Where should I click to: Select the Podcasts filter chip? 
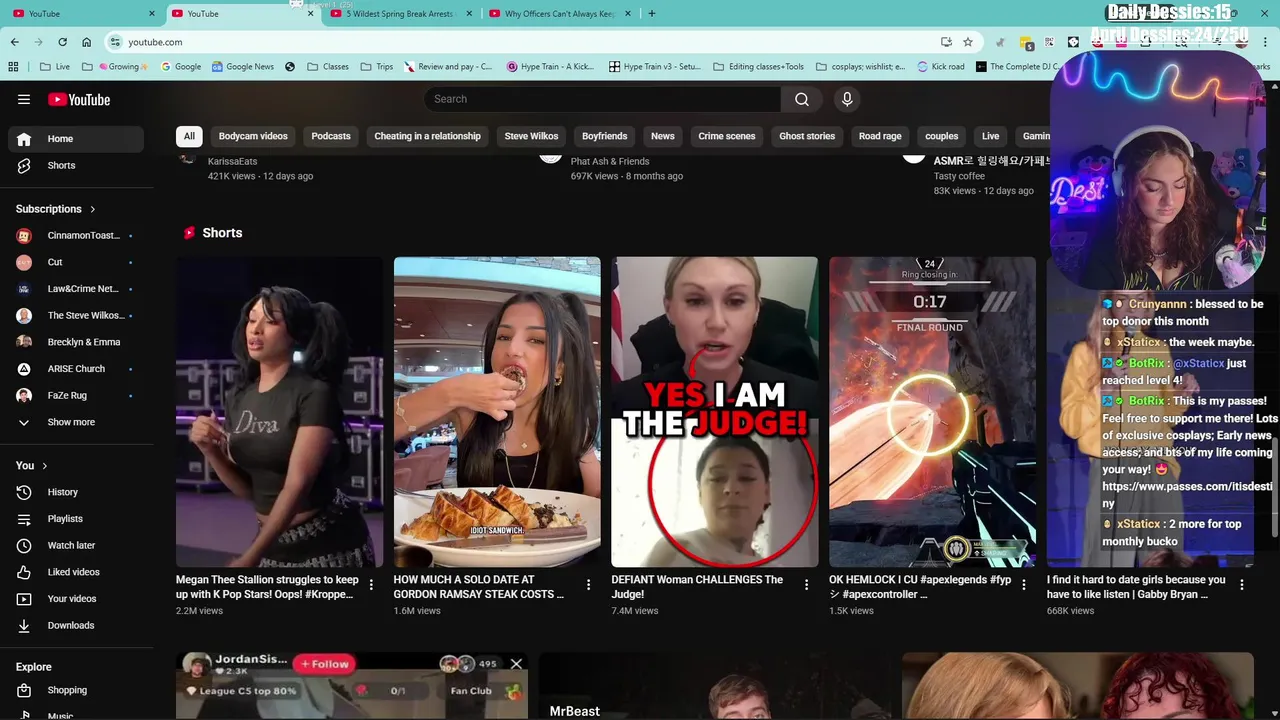pyautogui.click(x=331, y=136)
